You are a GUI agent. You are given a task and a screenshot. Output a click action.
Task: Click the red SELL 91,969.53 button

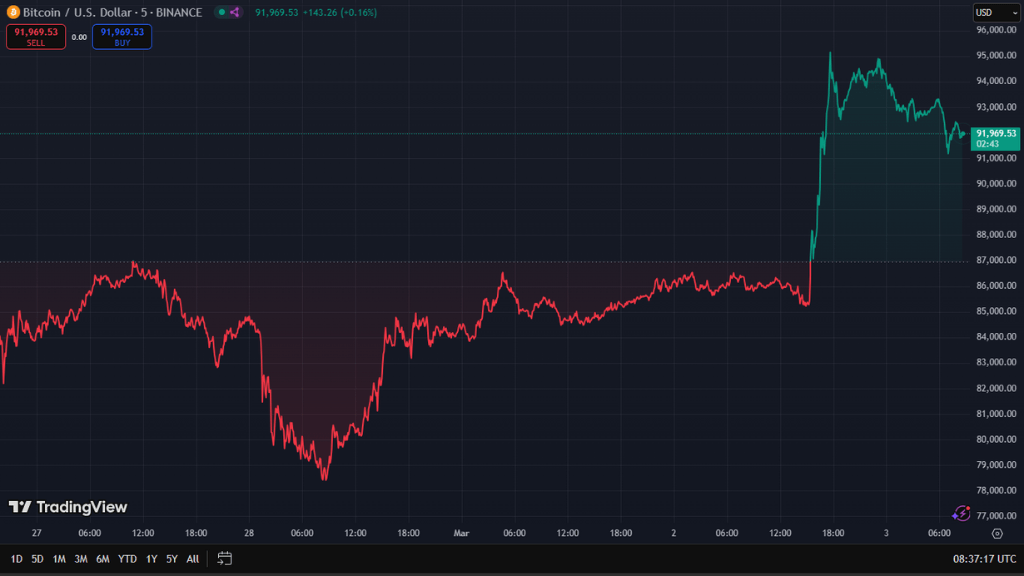(x=36, y=37)
